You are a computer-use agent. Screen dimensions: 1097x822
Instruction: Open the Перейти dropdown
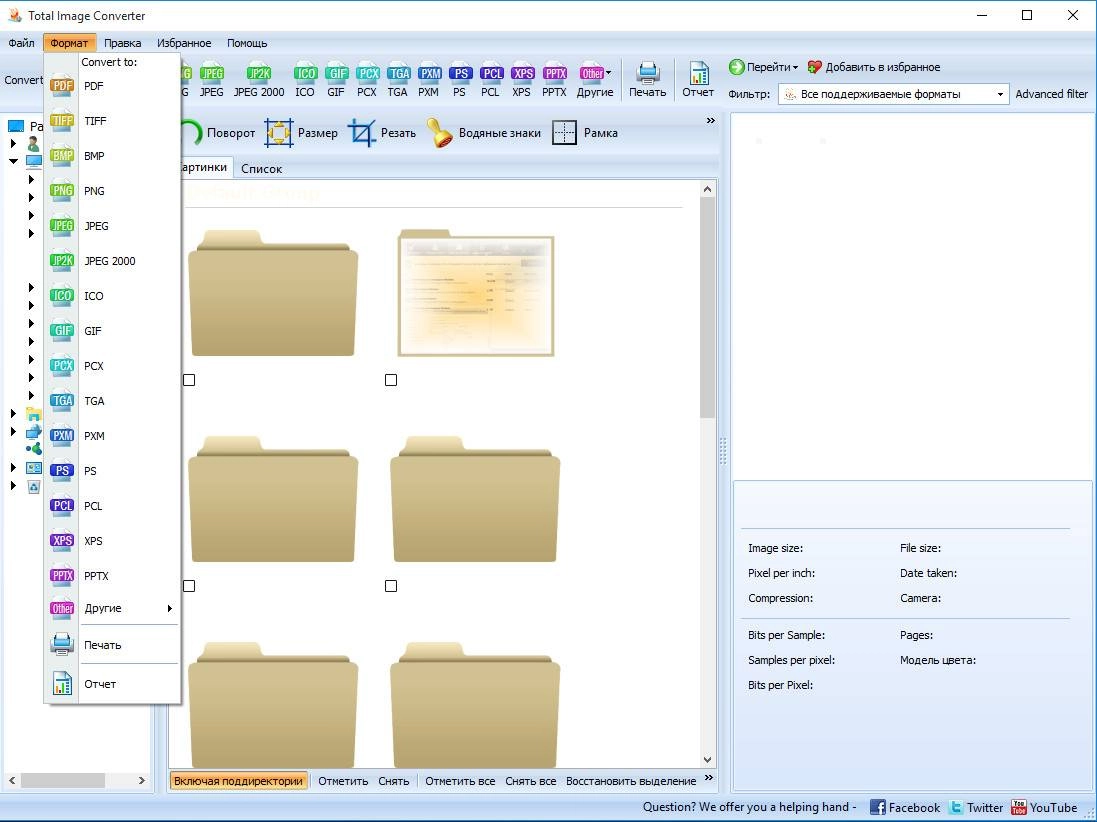[763, 67]
